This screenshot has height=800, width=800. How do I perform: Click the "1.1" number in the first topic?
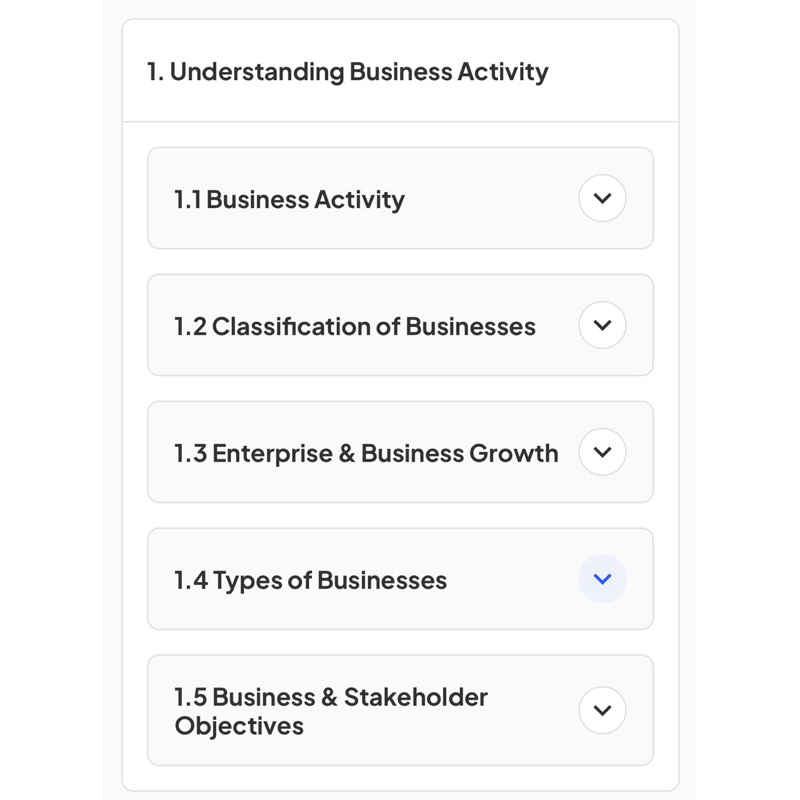[187, 199]
